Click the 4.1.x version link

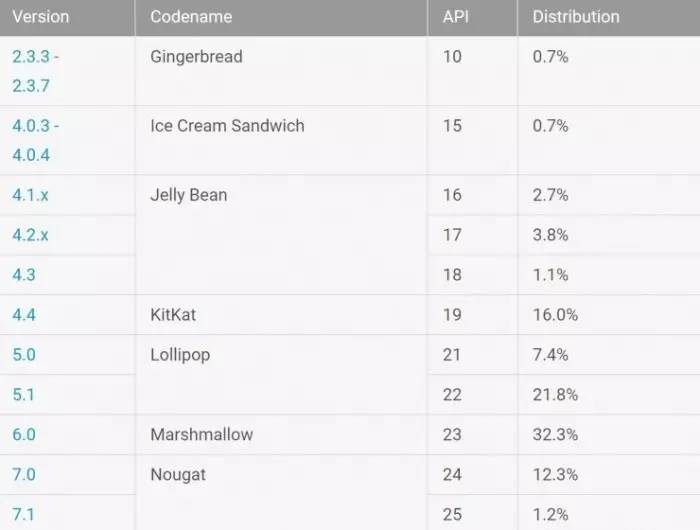pos(30,195)
